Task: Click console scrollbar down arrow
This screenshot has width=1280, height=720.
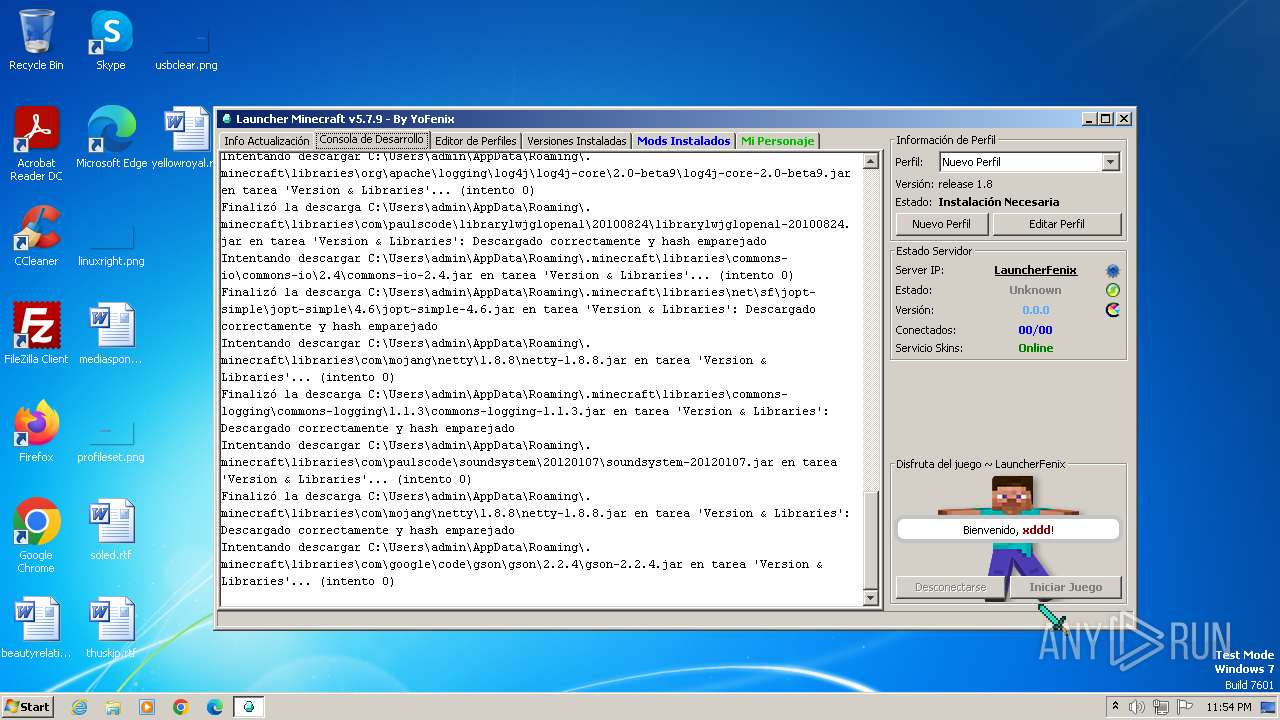Action: 870,597
